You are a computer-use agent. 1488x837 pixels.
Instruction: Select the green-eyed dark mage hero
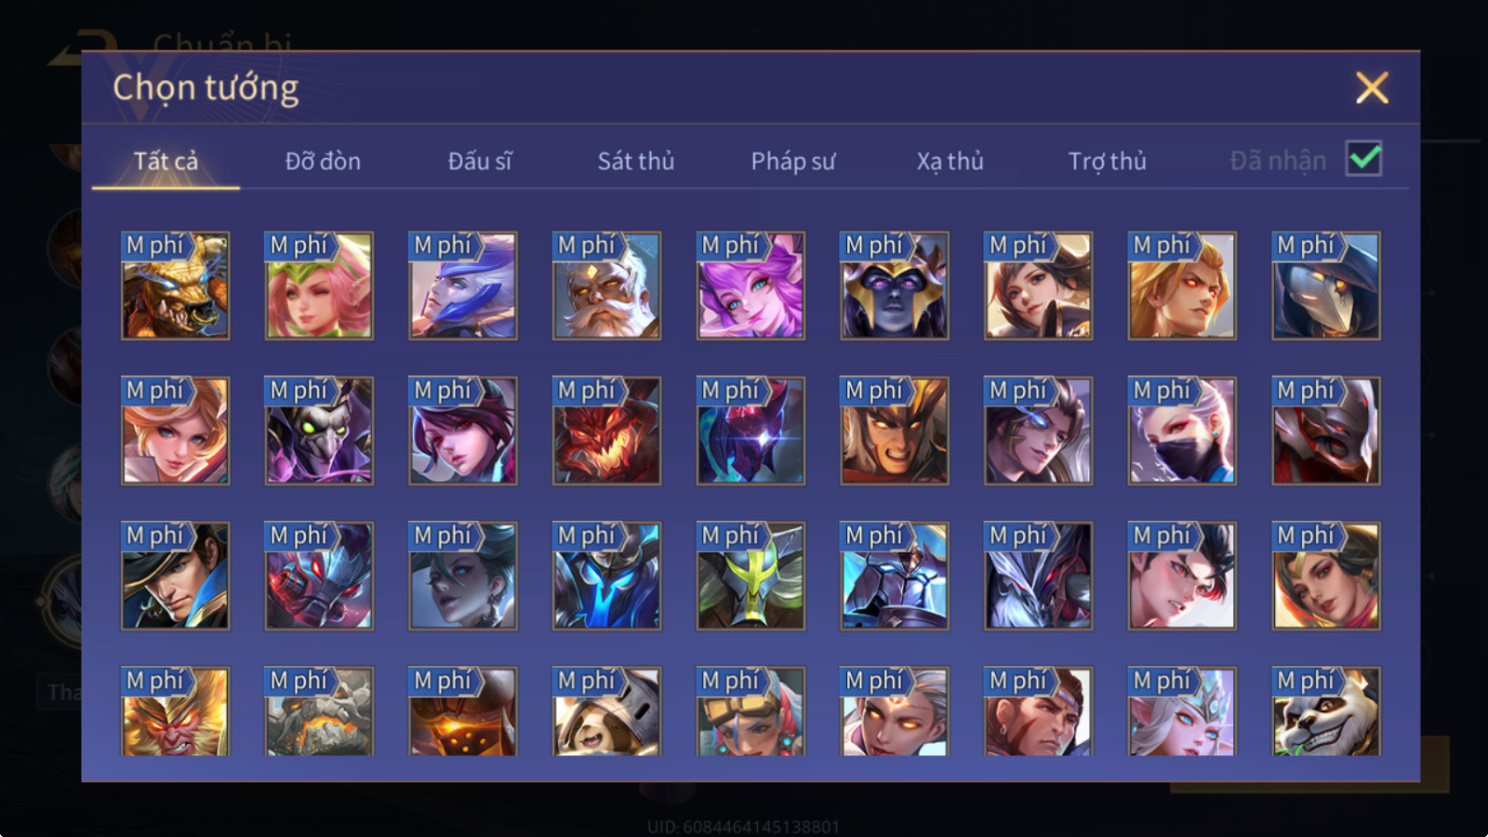(x=319, y=431)
